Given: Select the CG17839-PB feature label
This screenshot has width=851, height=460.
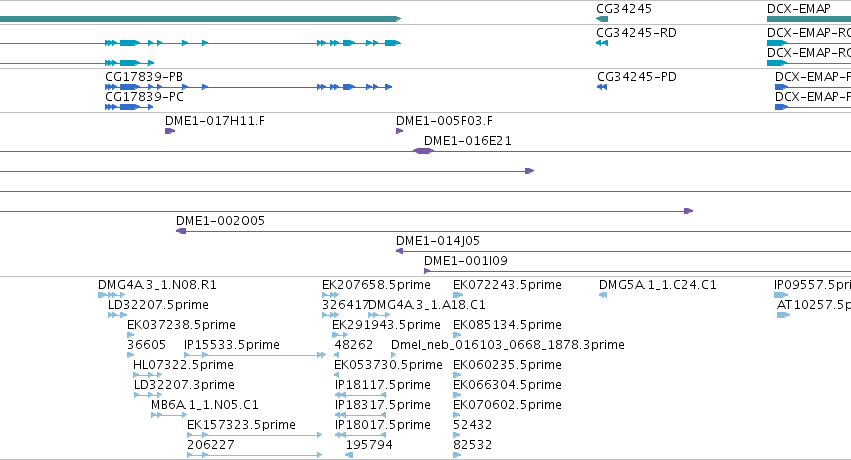Looking at the screenshot, I should [x=144, y=76].
